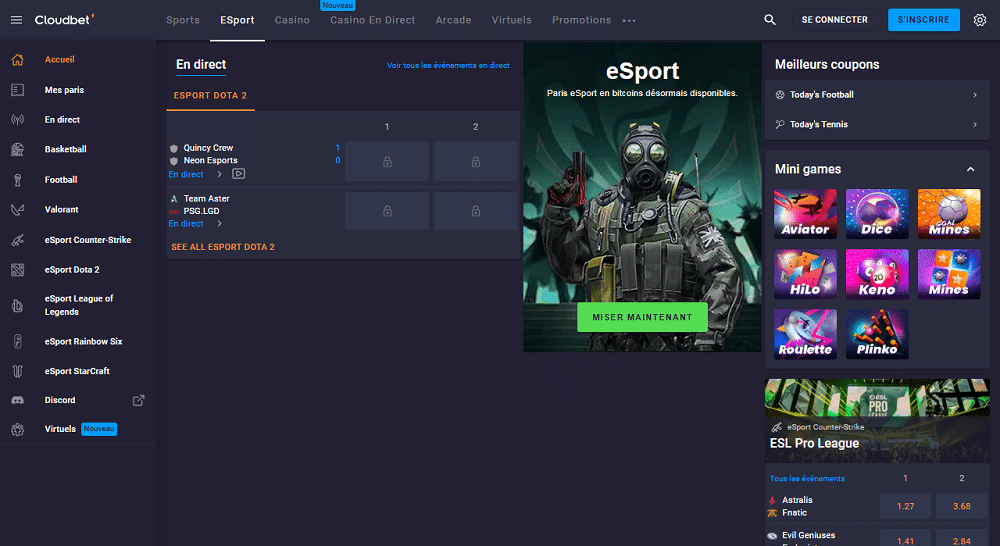The height and width of the screenshot is (546, 1000).
Task: Click the Accueil home icon
Action: [x=18, y=59]
